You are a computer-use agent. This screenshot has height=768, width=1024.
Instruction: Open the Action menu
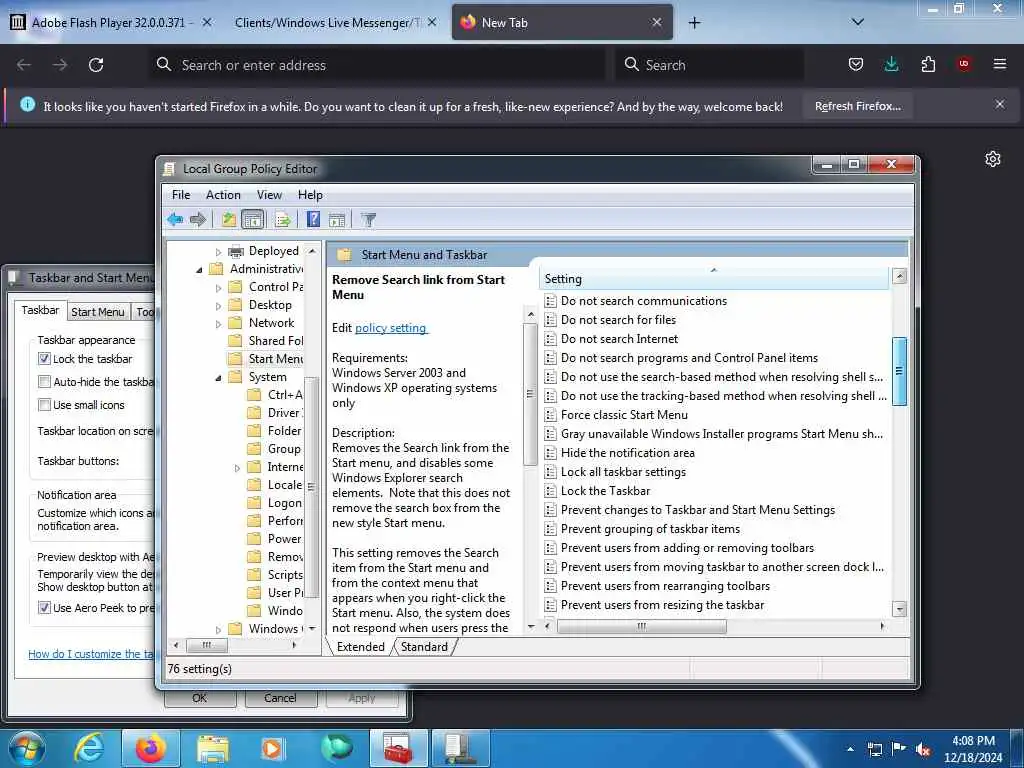223,195
